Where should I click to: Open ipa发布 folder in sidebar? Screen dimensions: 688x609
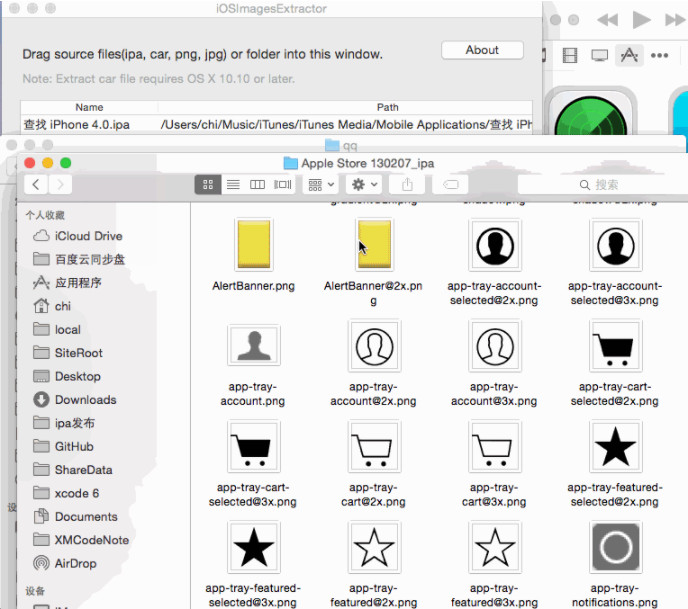pyautogui.click(x=64, y=423)
